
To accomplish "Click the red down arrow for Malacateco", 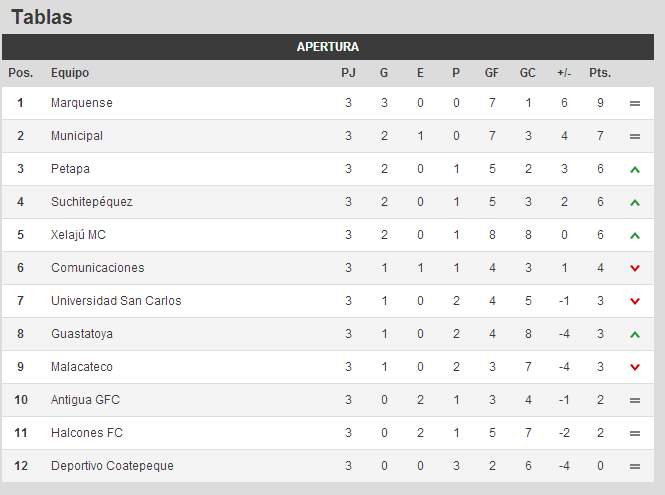I will tap(634, 367).
